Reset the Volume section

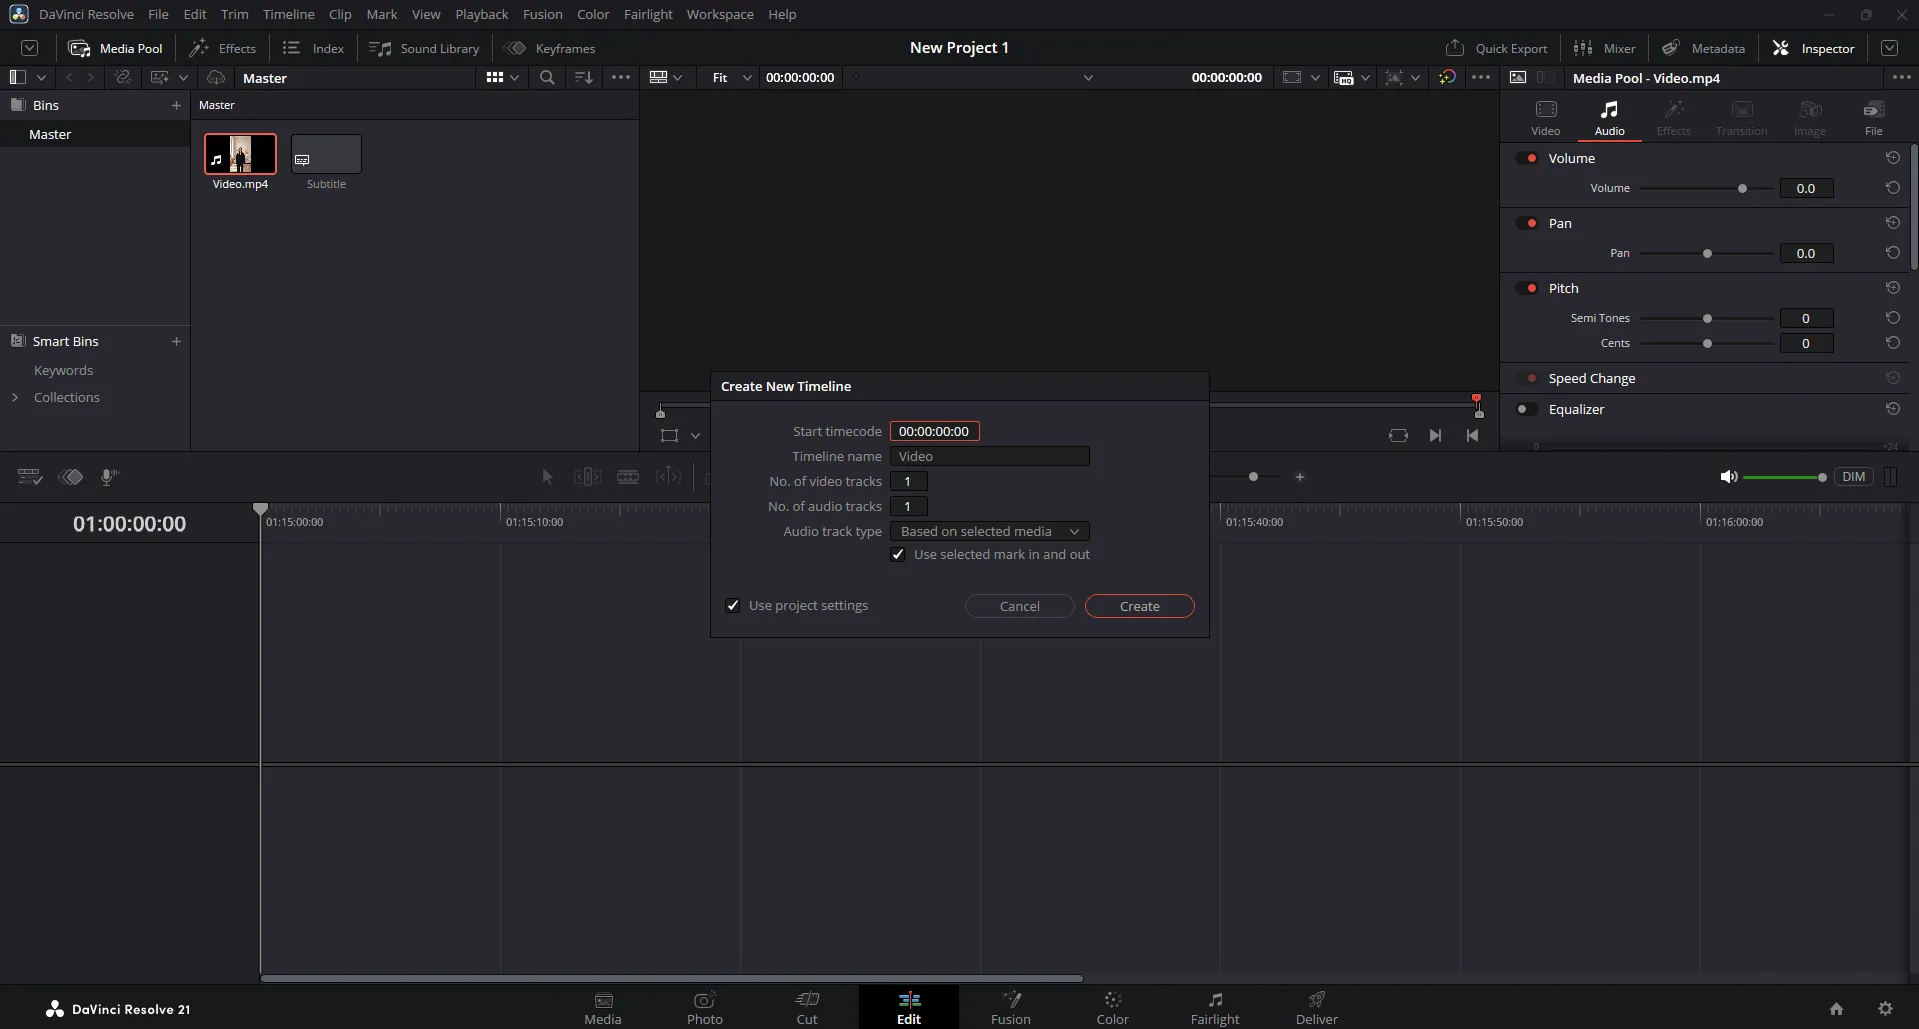1892,158
